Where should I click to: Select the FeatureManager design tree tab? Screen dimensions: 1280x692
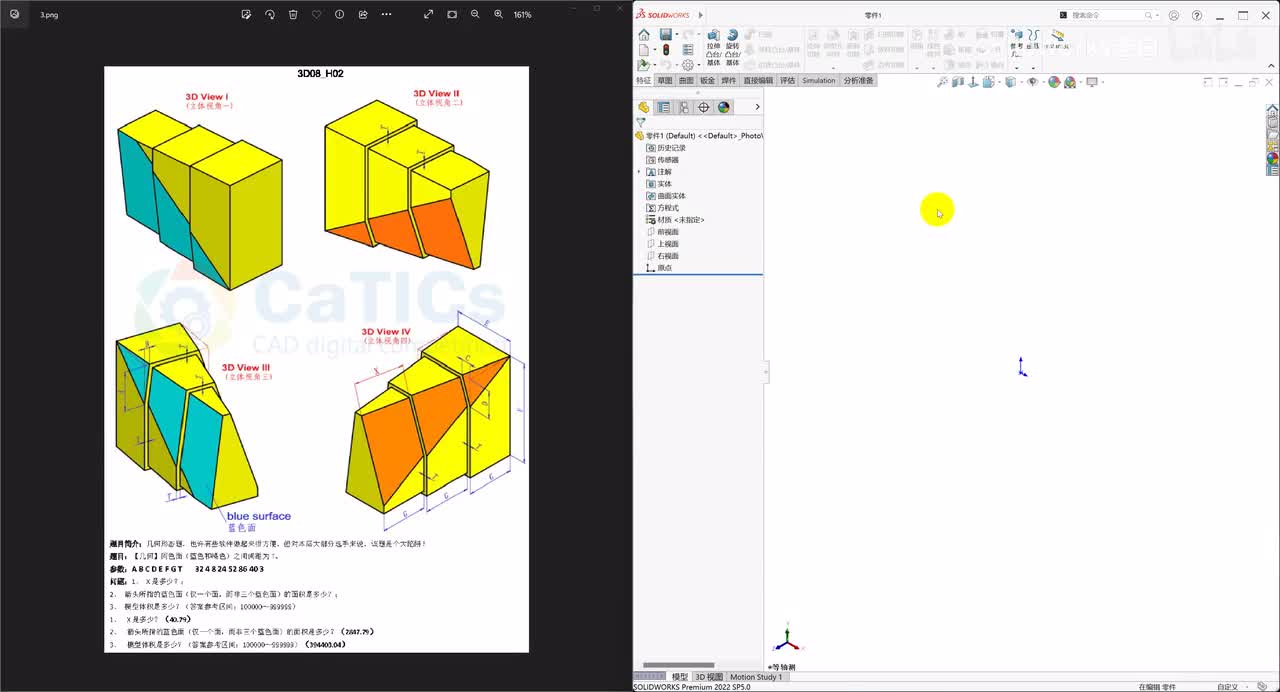coord(644,107)
